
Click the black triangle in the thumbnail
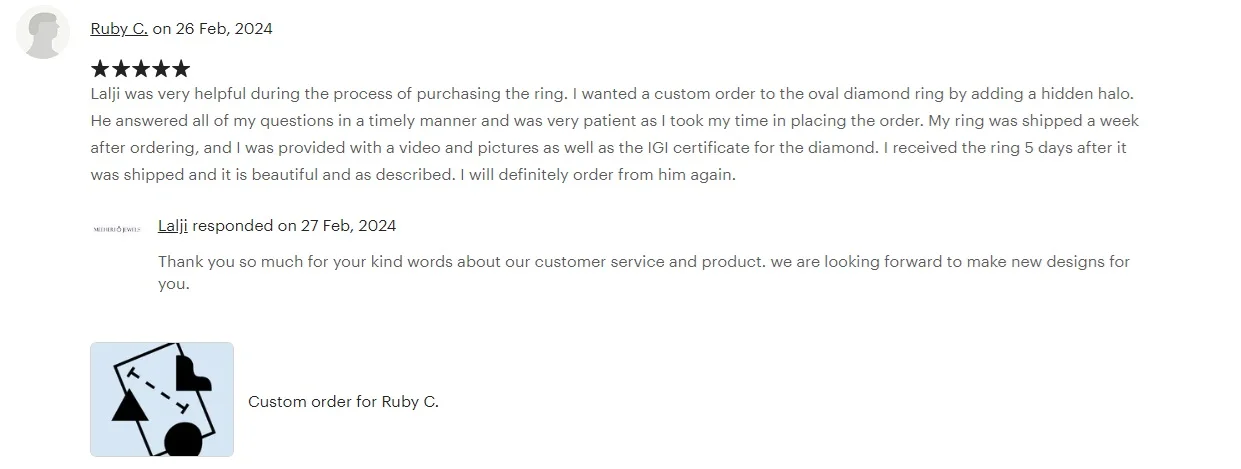(130, 407)
